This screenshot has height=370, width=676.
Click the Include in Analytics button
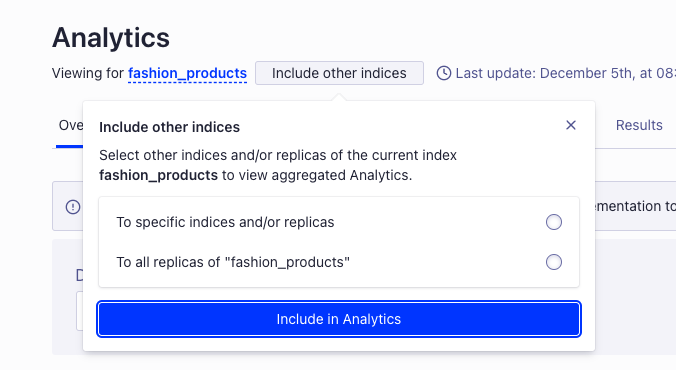[x=339, y=319]
